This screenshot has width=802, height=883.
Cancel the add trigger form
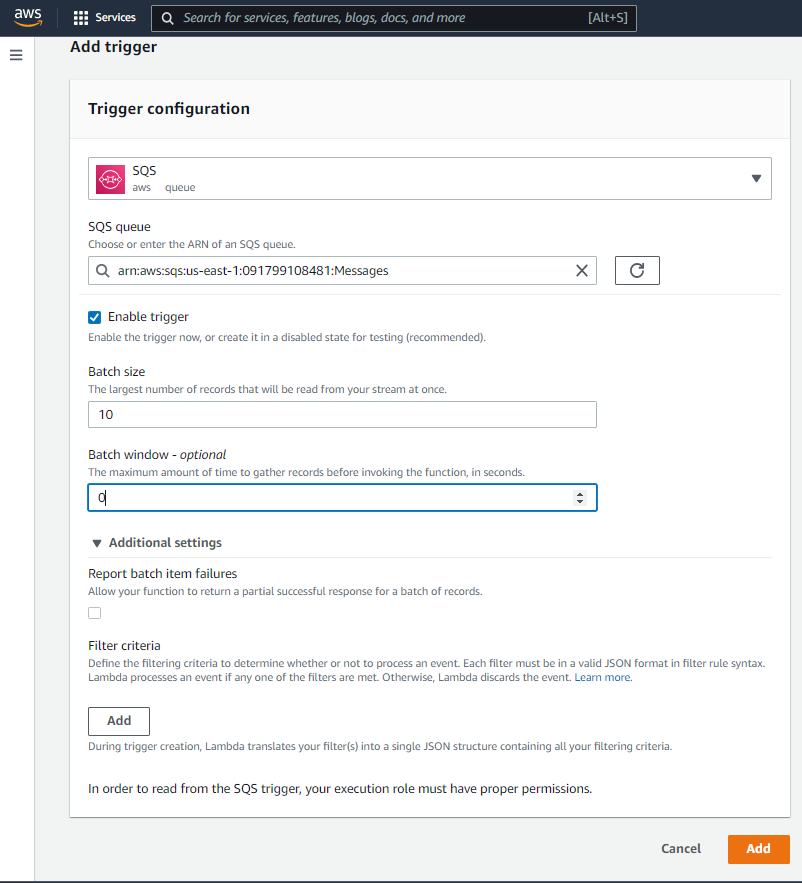pos(681,848)
